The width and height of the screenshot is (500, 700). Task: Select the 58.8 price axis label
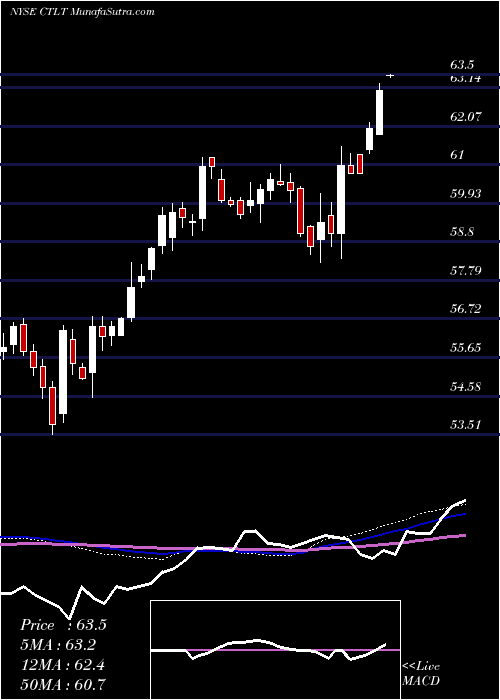pyautogui.click(x=462, y=232)
